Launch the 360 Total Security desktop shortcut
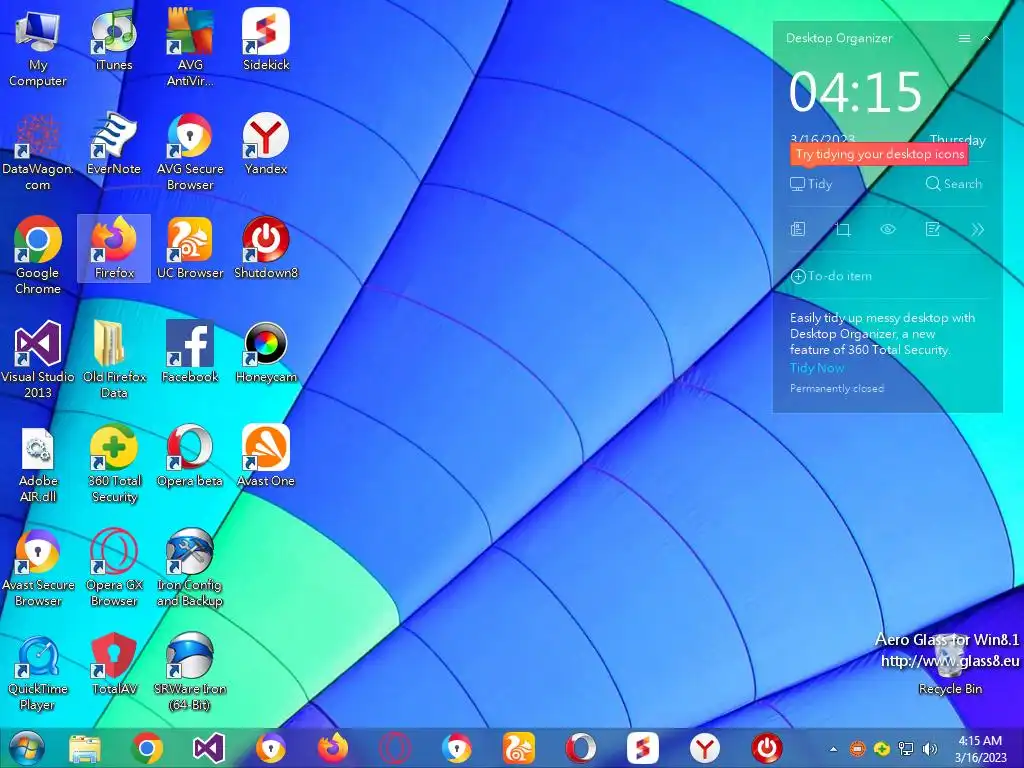 [x=114, y=464]
